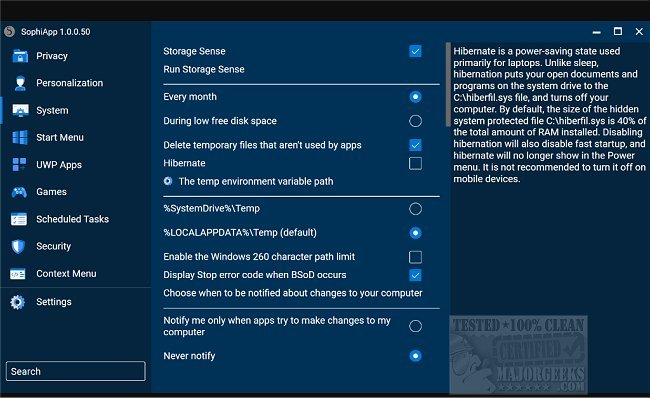Enable Windows 260 character path limit checkbox
Screen dimensions: 650x398
(415, 257)
